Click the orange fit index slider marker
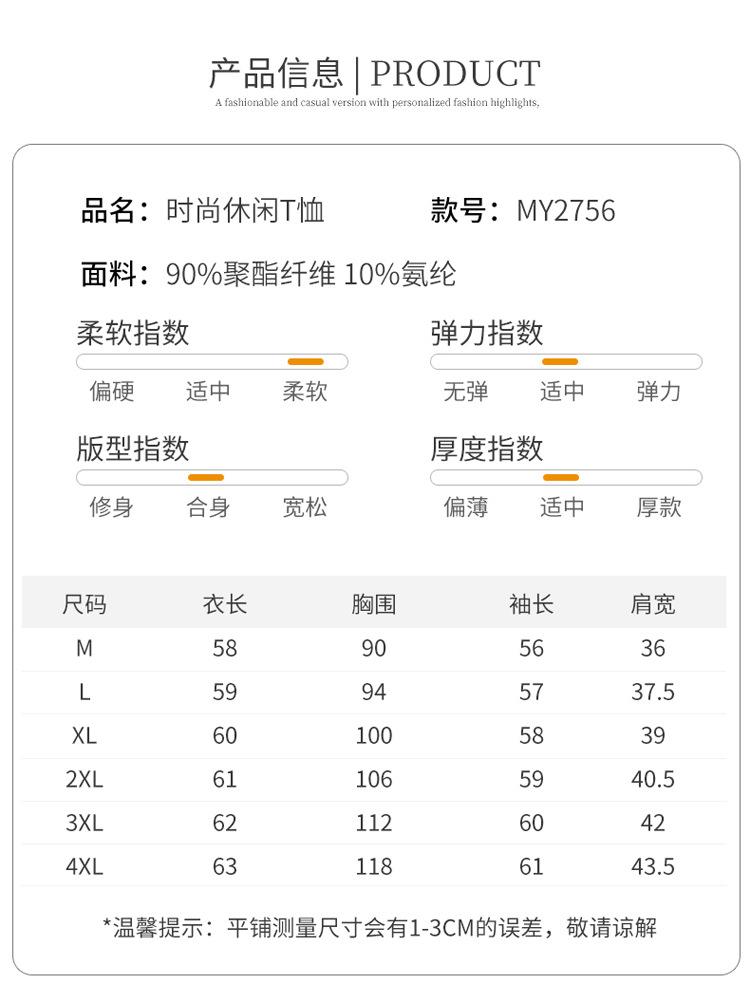 coord(206,478)
